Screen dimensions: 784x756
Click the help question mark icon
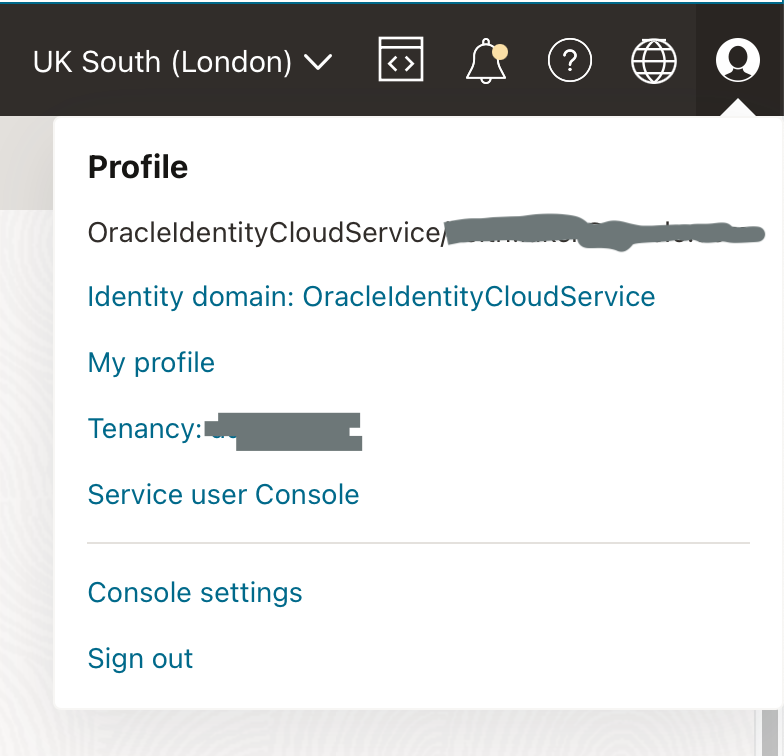click(570, 62)
